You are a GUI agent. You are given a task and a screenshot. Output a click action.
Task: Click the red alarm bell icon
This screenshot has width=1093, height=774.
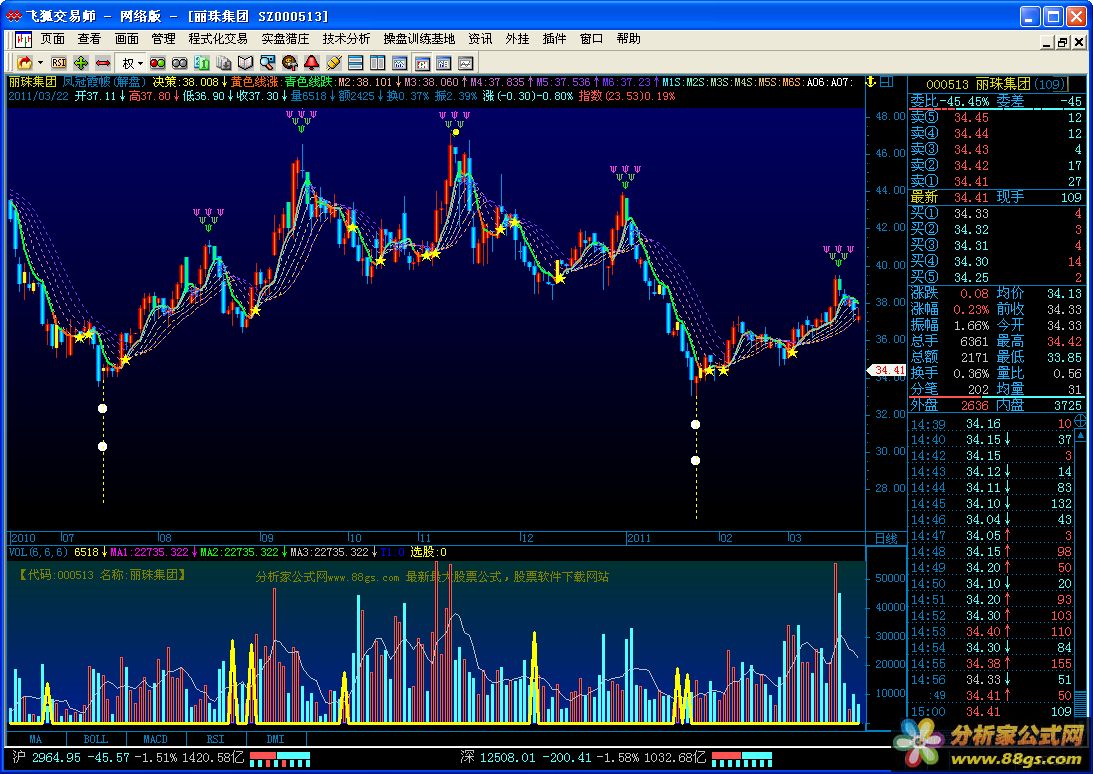(x=312, y=63)
